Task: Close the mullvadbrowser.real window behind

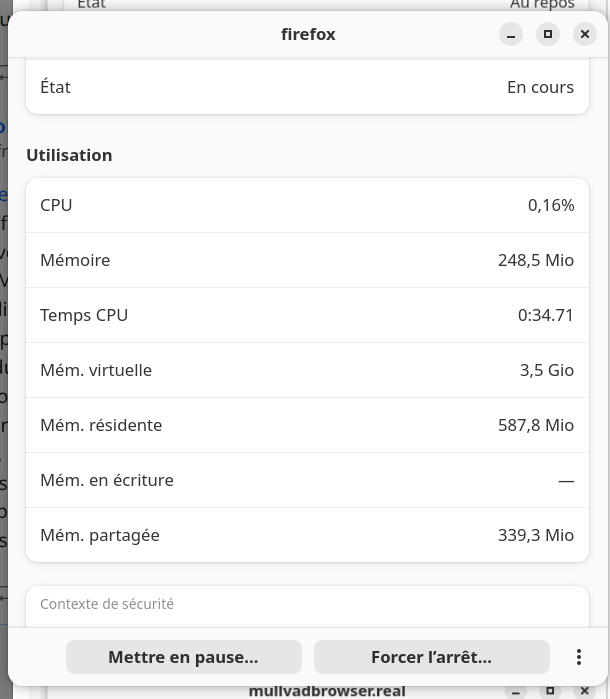Action: point(586,691)
